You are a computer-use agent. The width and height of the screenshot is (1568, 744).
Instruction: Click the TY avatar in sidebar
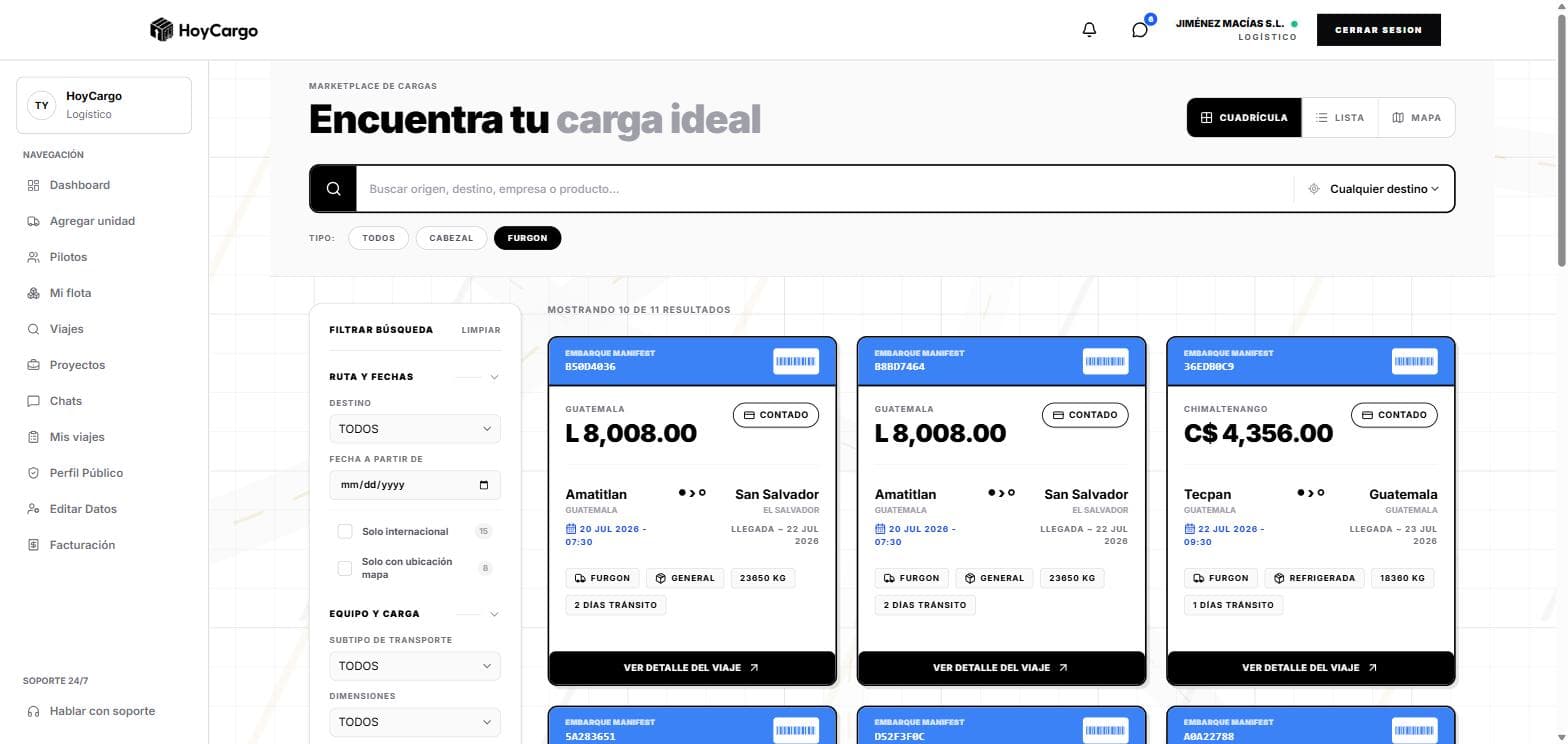(41, 105)
